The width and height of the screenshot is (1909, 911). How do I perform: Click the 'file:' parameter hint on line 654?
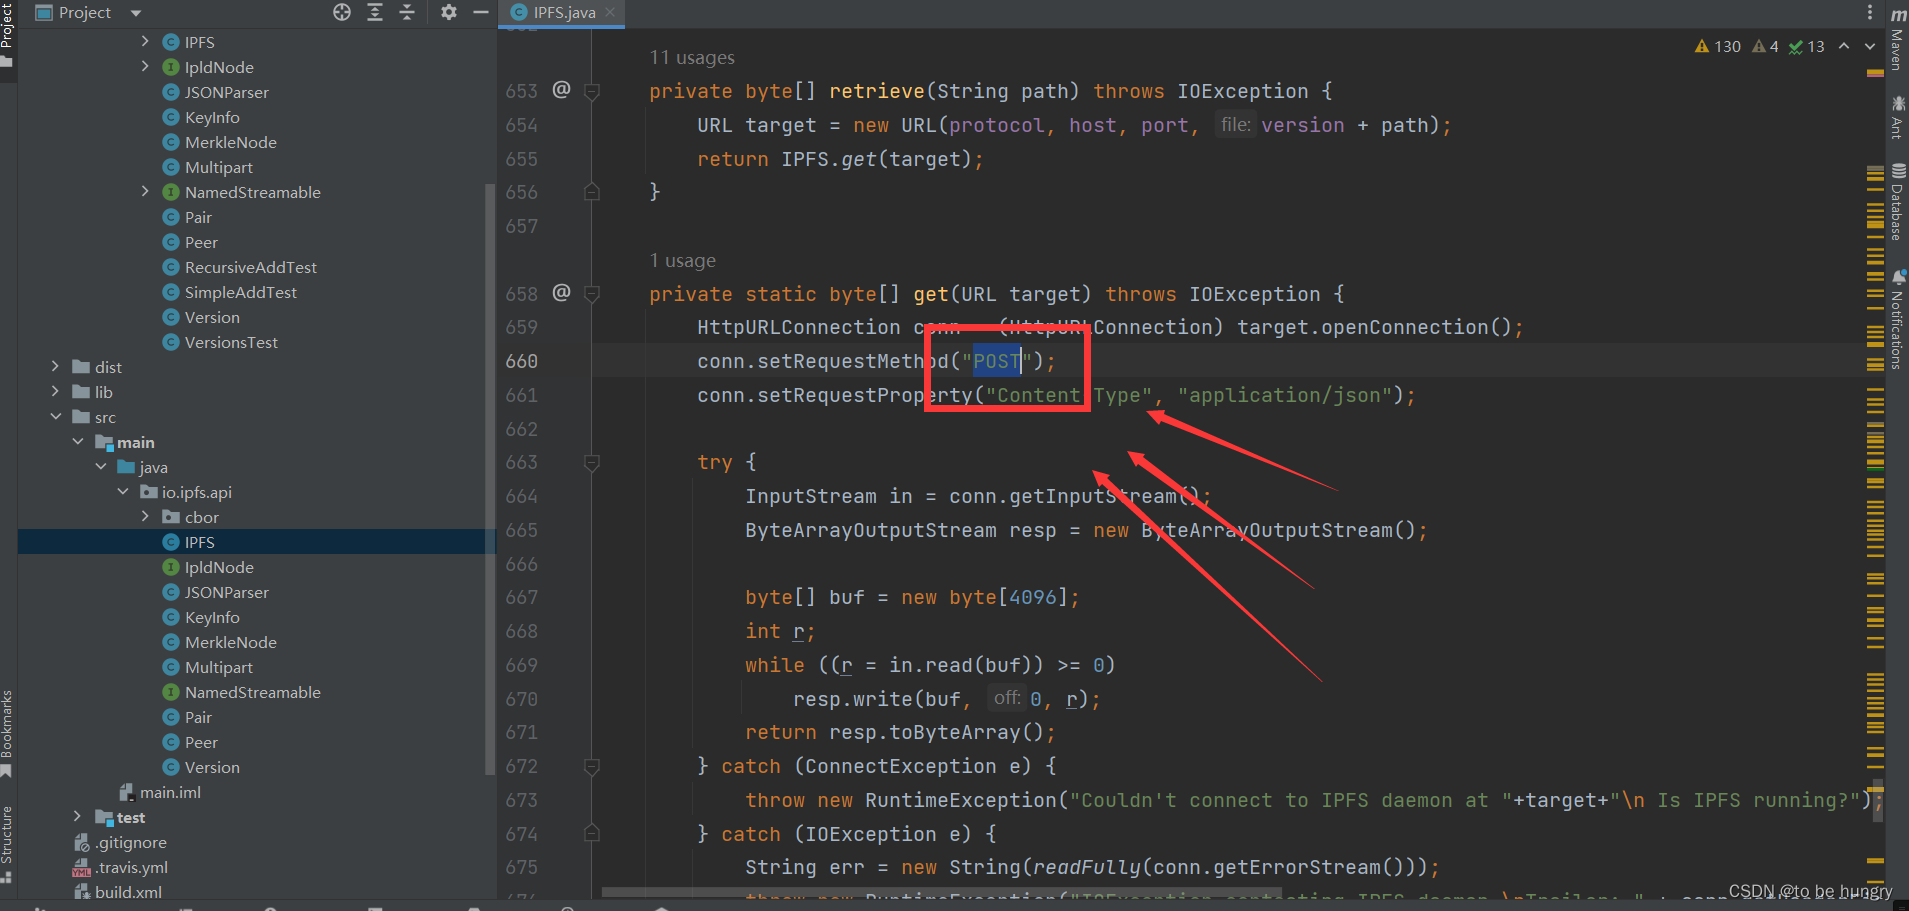coord(1236,125)
